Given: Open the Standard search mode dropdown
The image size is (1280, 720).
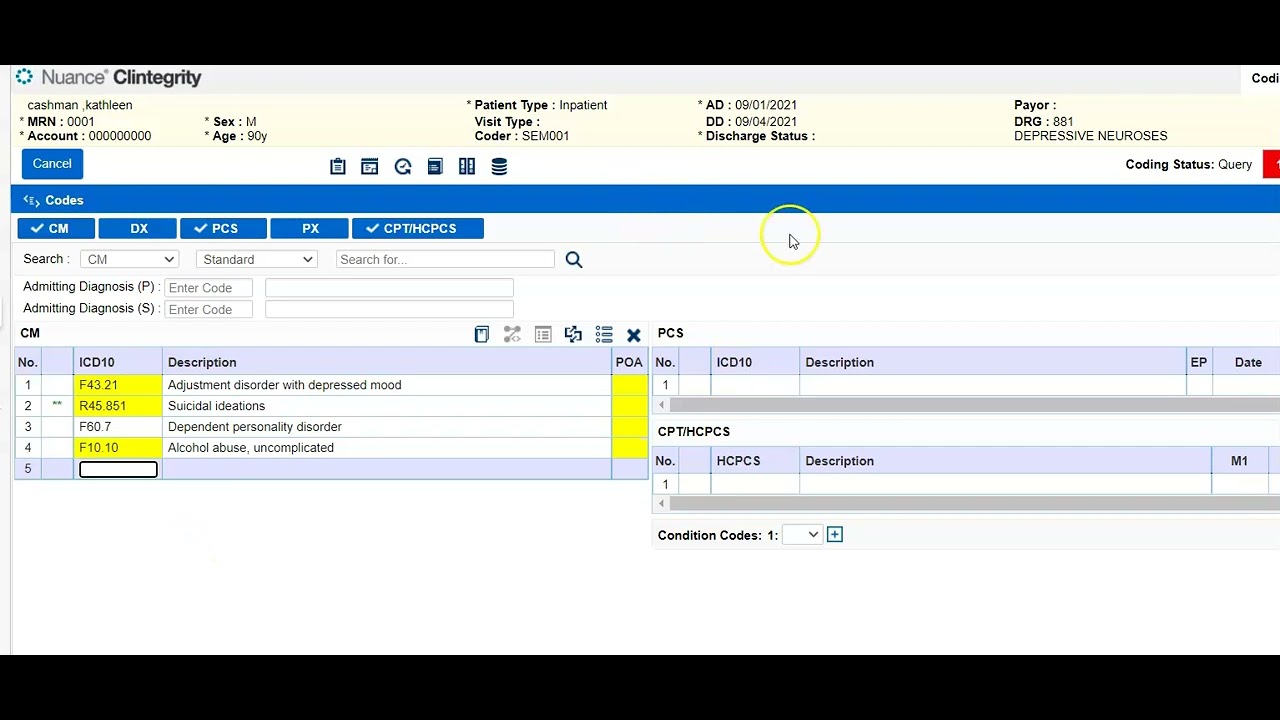Looking at the screenshot, I should tap(257, 259).
